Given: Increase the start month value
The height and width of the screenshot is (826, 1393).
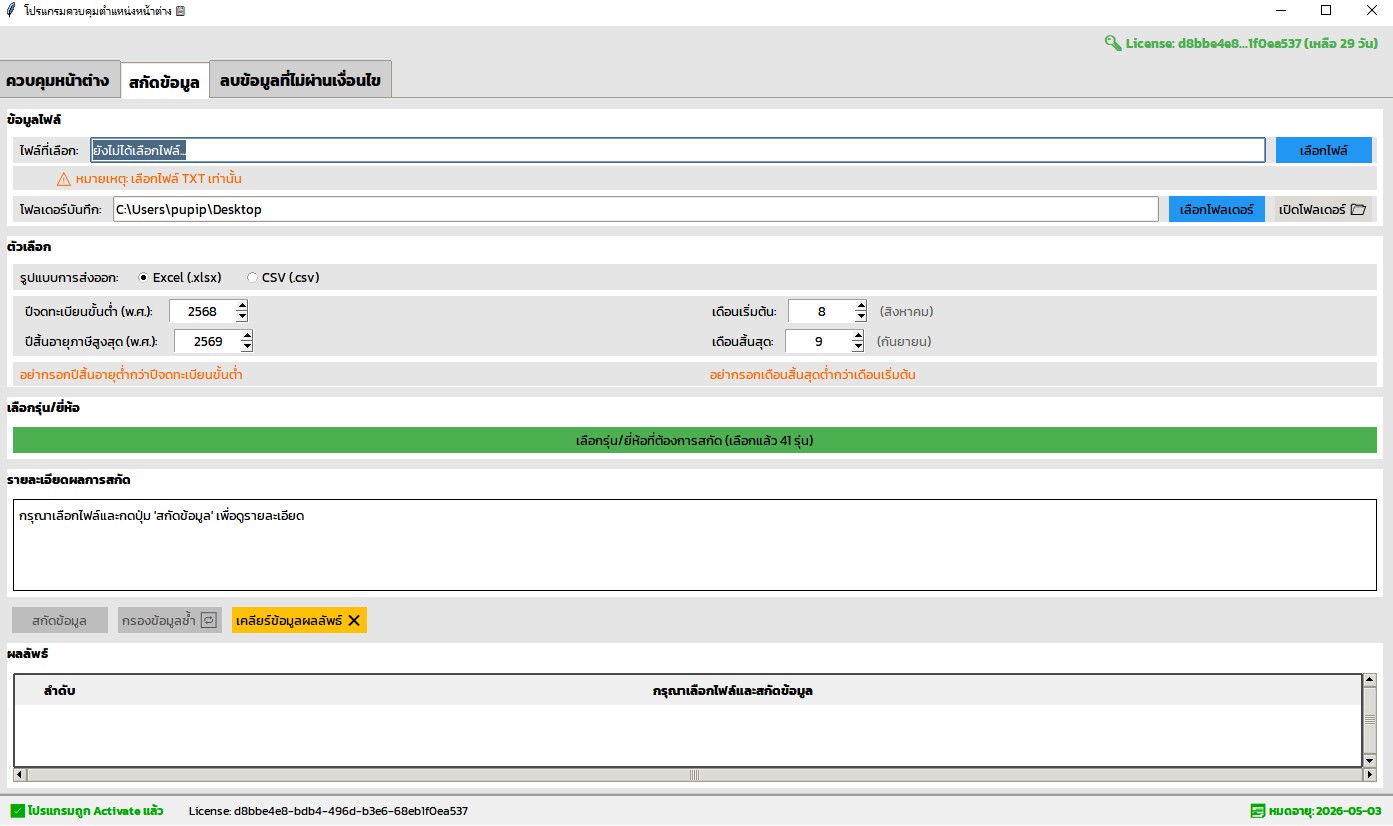Looking at the screenshot, I should pos(860,306).
